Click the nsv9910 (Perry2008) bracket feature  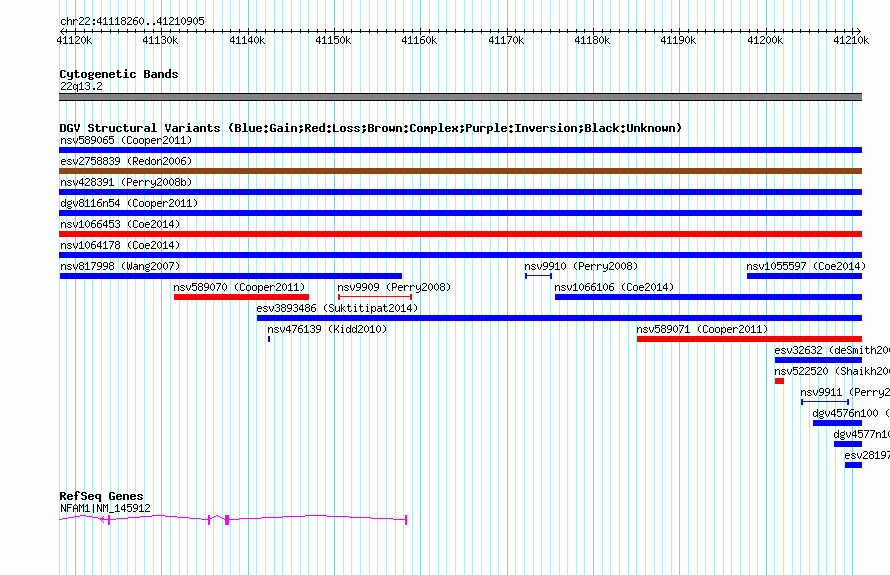coord(538,276)
